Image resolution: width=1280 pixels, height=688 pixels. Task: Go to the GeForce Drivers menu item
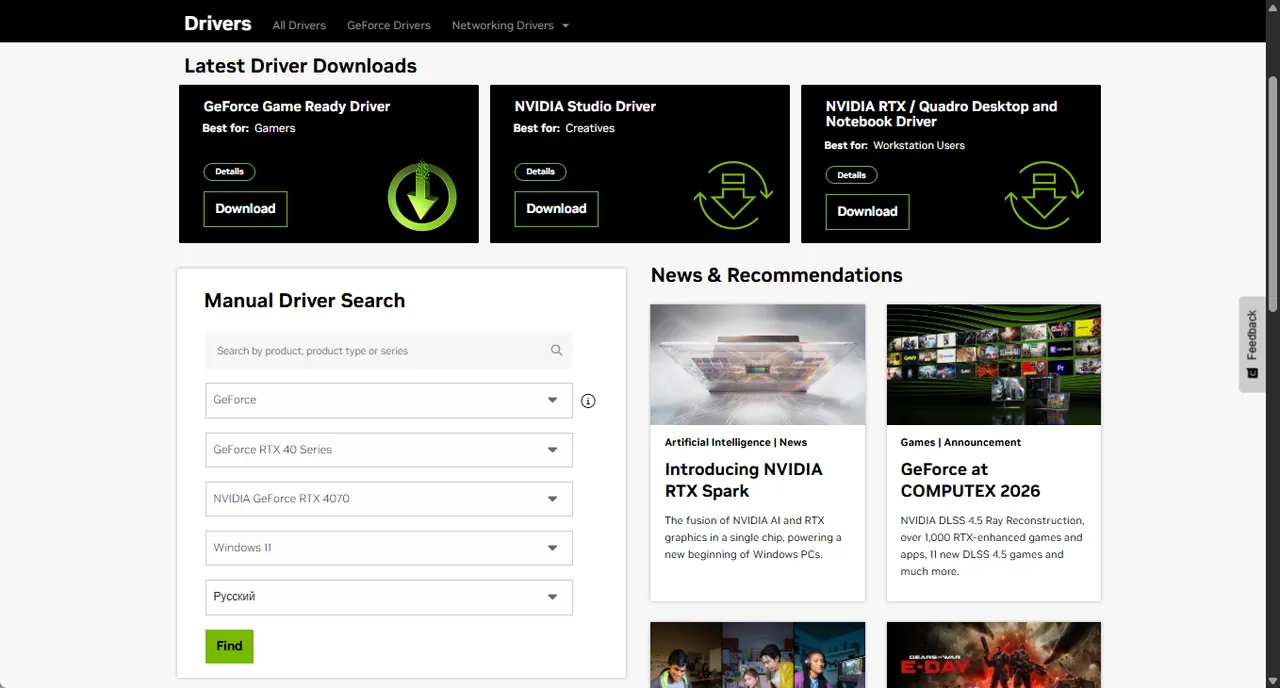point(389,25)
